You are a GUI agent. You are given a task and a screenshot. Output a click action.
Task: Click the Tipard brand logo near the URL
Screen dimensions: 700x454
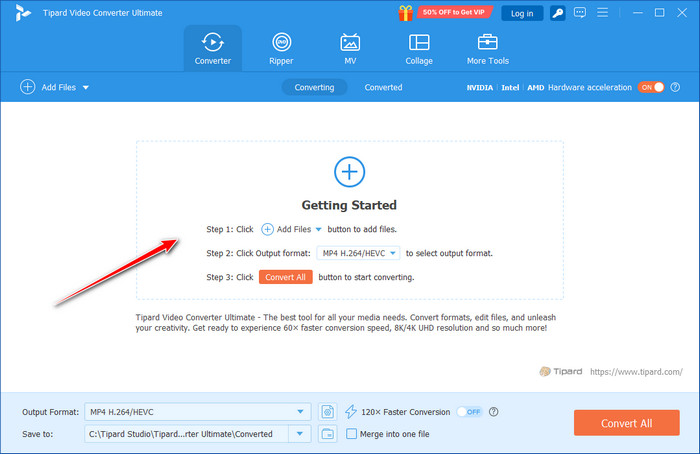561,371
